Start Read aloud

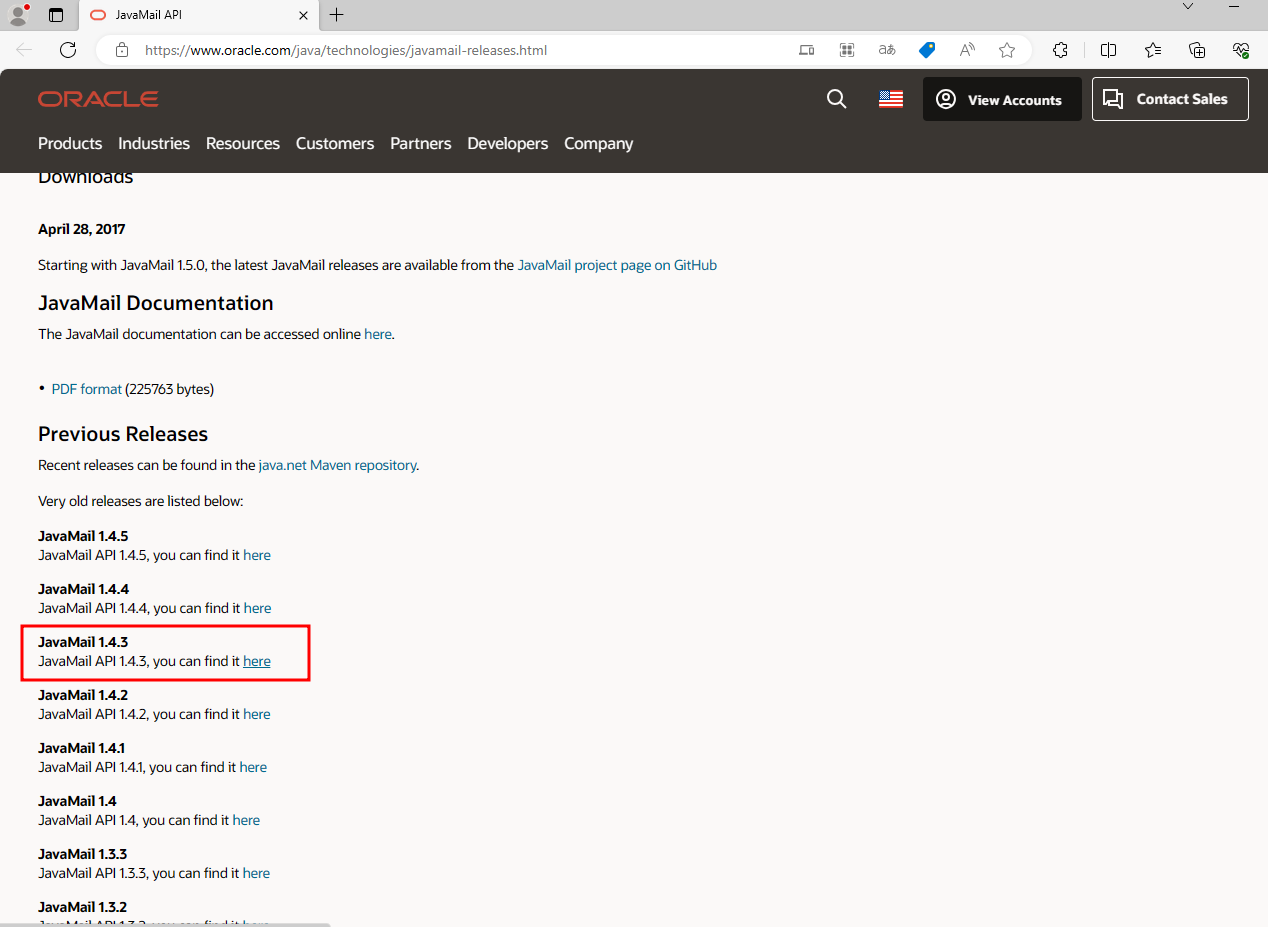(x=967, y=50)
